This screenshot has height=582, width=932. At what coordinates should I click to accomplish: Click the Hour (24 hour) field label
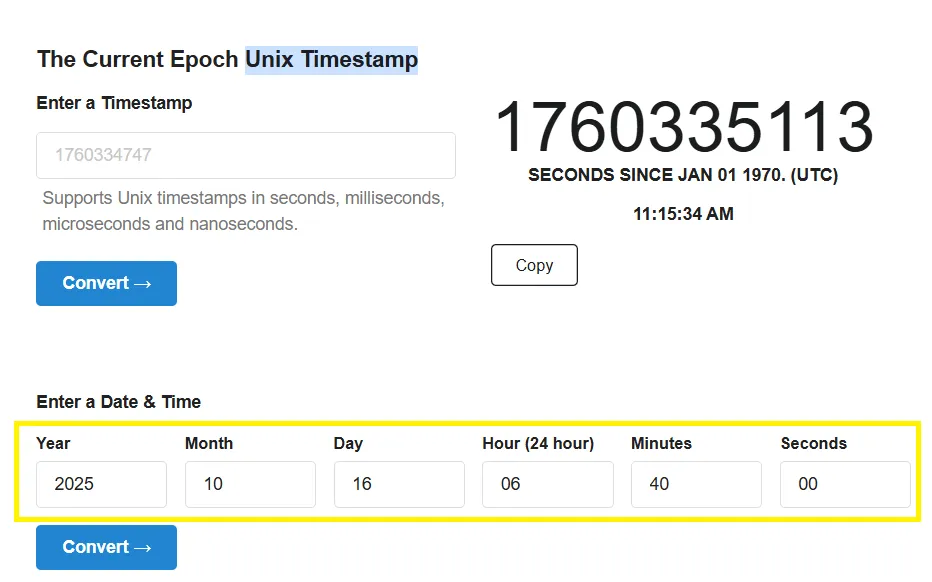(x=538, y=443)
